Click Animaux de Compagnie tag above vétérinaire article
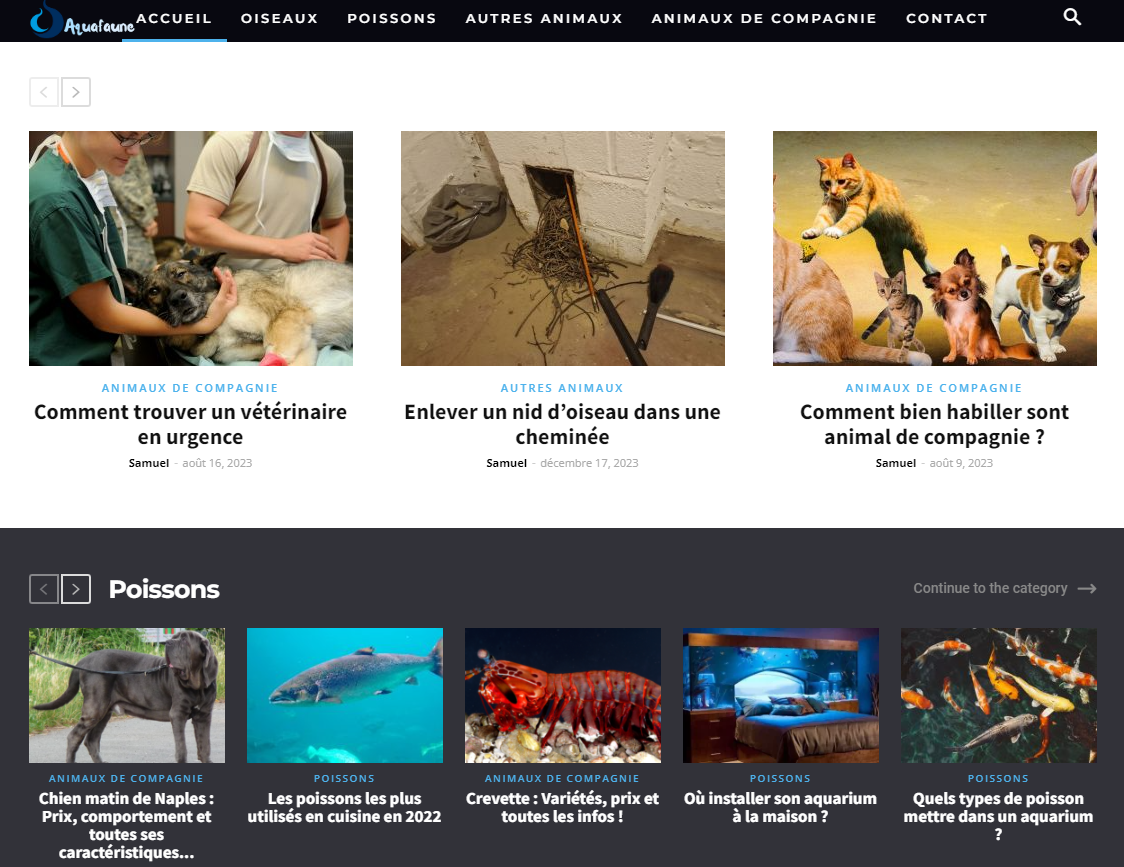 pos(190,388)
